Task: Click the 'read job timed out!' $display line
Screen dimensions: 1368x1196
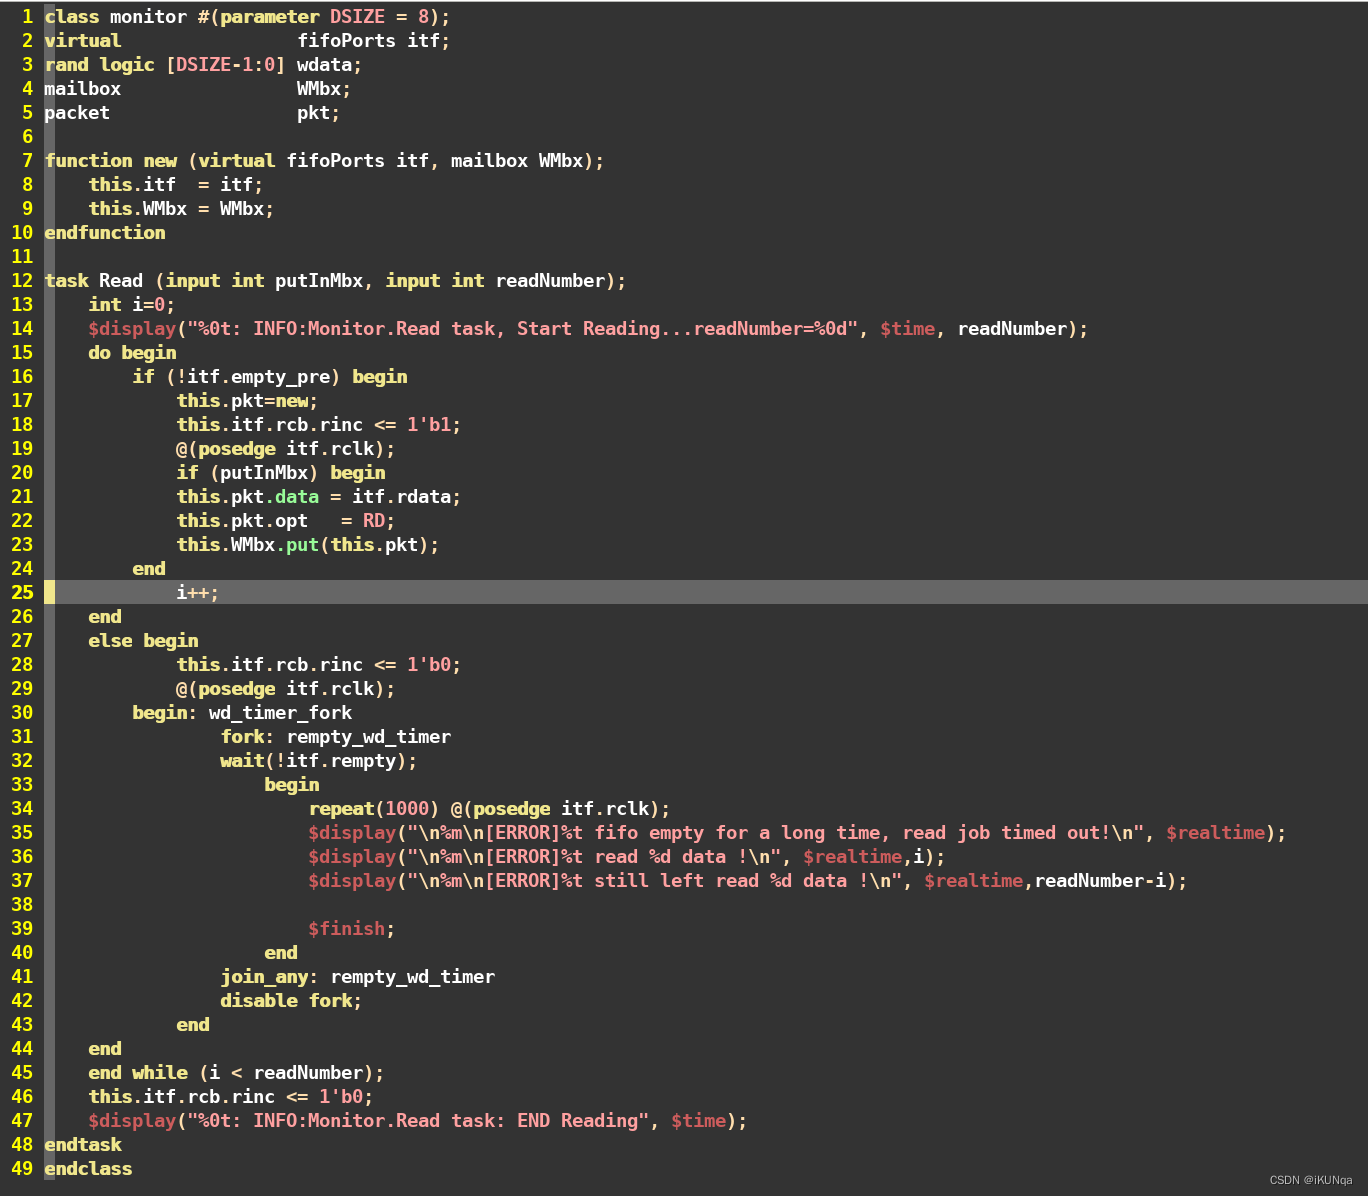Action: click(798, 833)
